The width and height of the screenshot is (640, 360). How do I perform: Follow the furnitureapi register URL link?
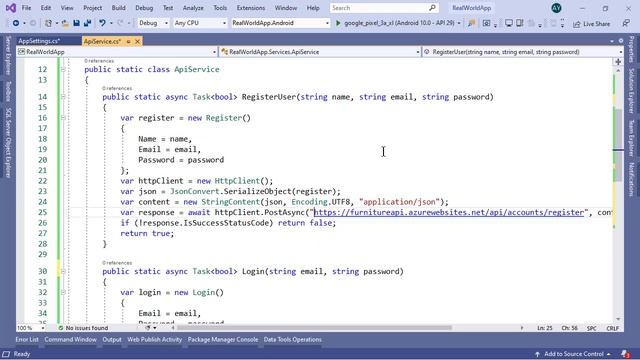449,212
